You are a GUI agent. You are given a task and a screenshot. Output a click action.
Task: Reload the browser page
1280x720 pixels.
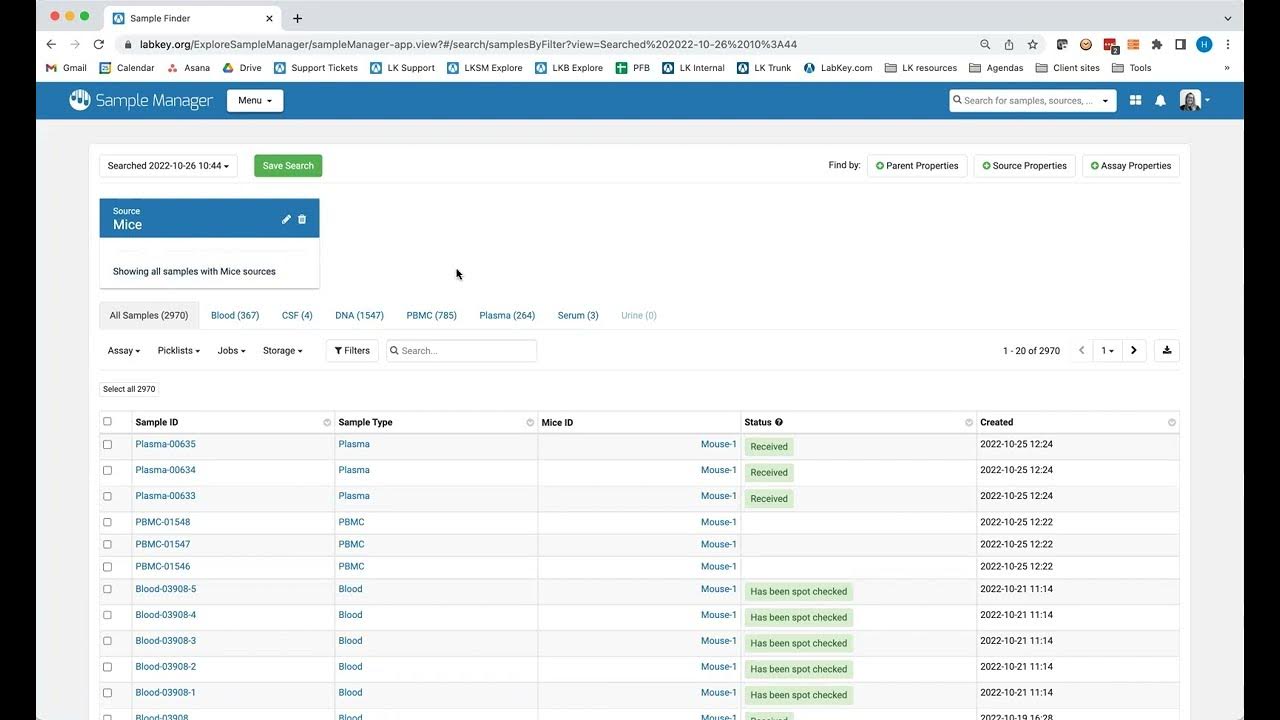[98, 44]
